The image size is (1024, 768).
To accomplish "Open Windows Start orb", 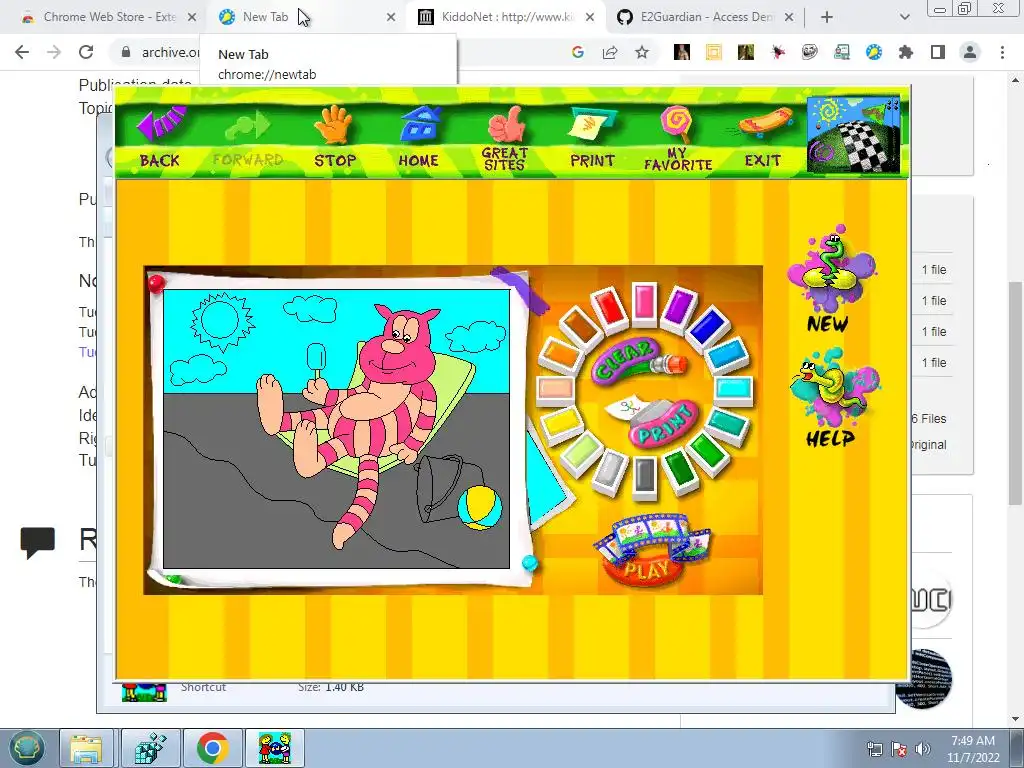I will pyautogui.click(x=26, y=748).
